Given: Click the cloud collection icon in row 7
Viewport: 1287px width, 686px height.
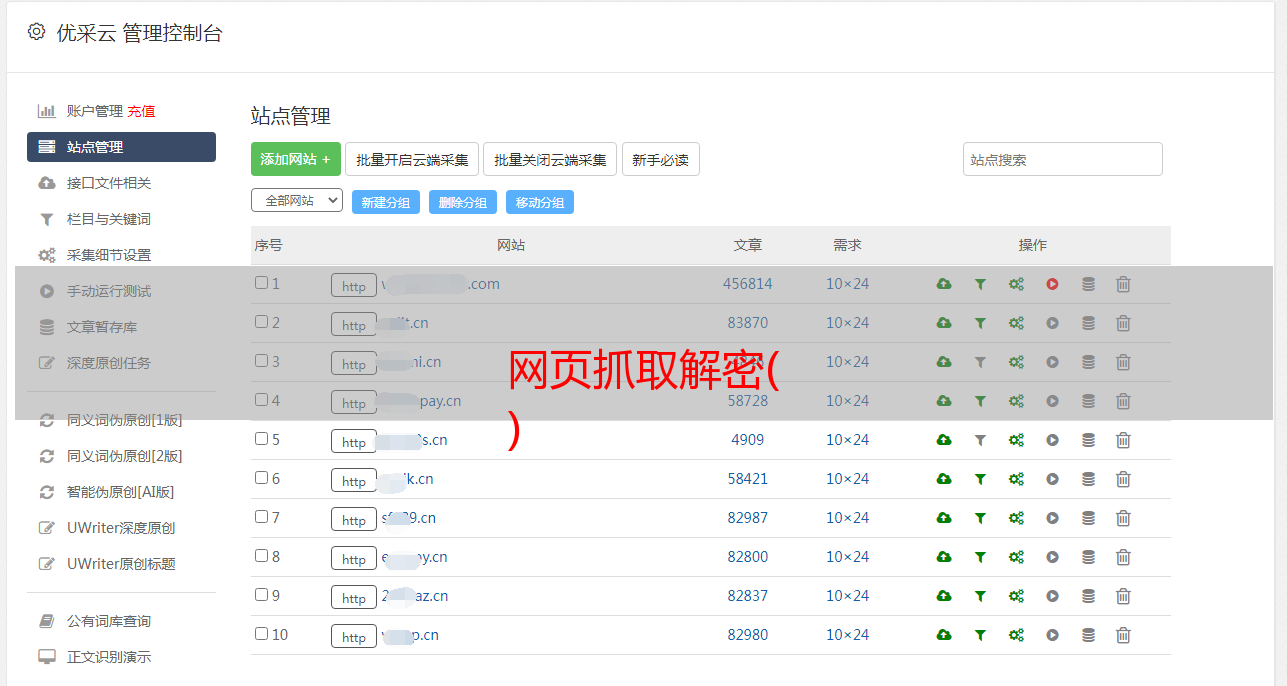Looking at the screenshot, I should pos(944,518).
